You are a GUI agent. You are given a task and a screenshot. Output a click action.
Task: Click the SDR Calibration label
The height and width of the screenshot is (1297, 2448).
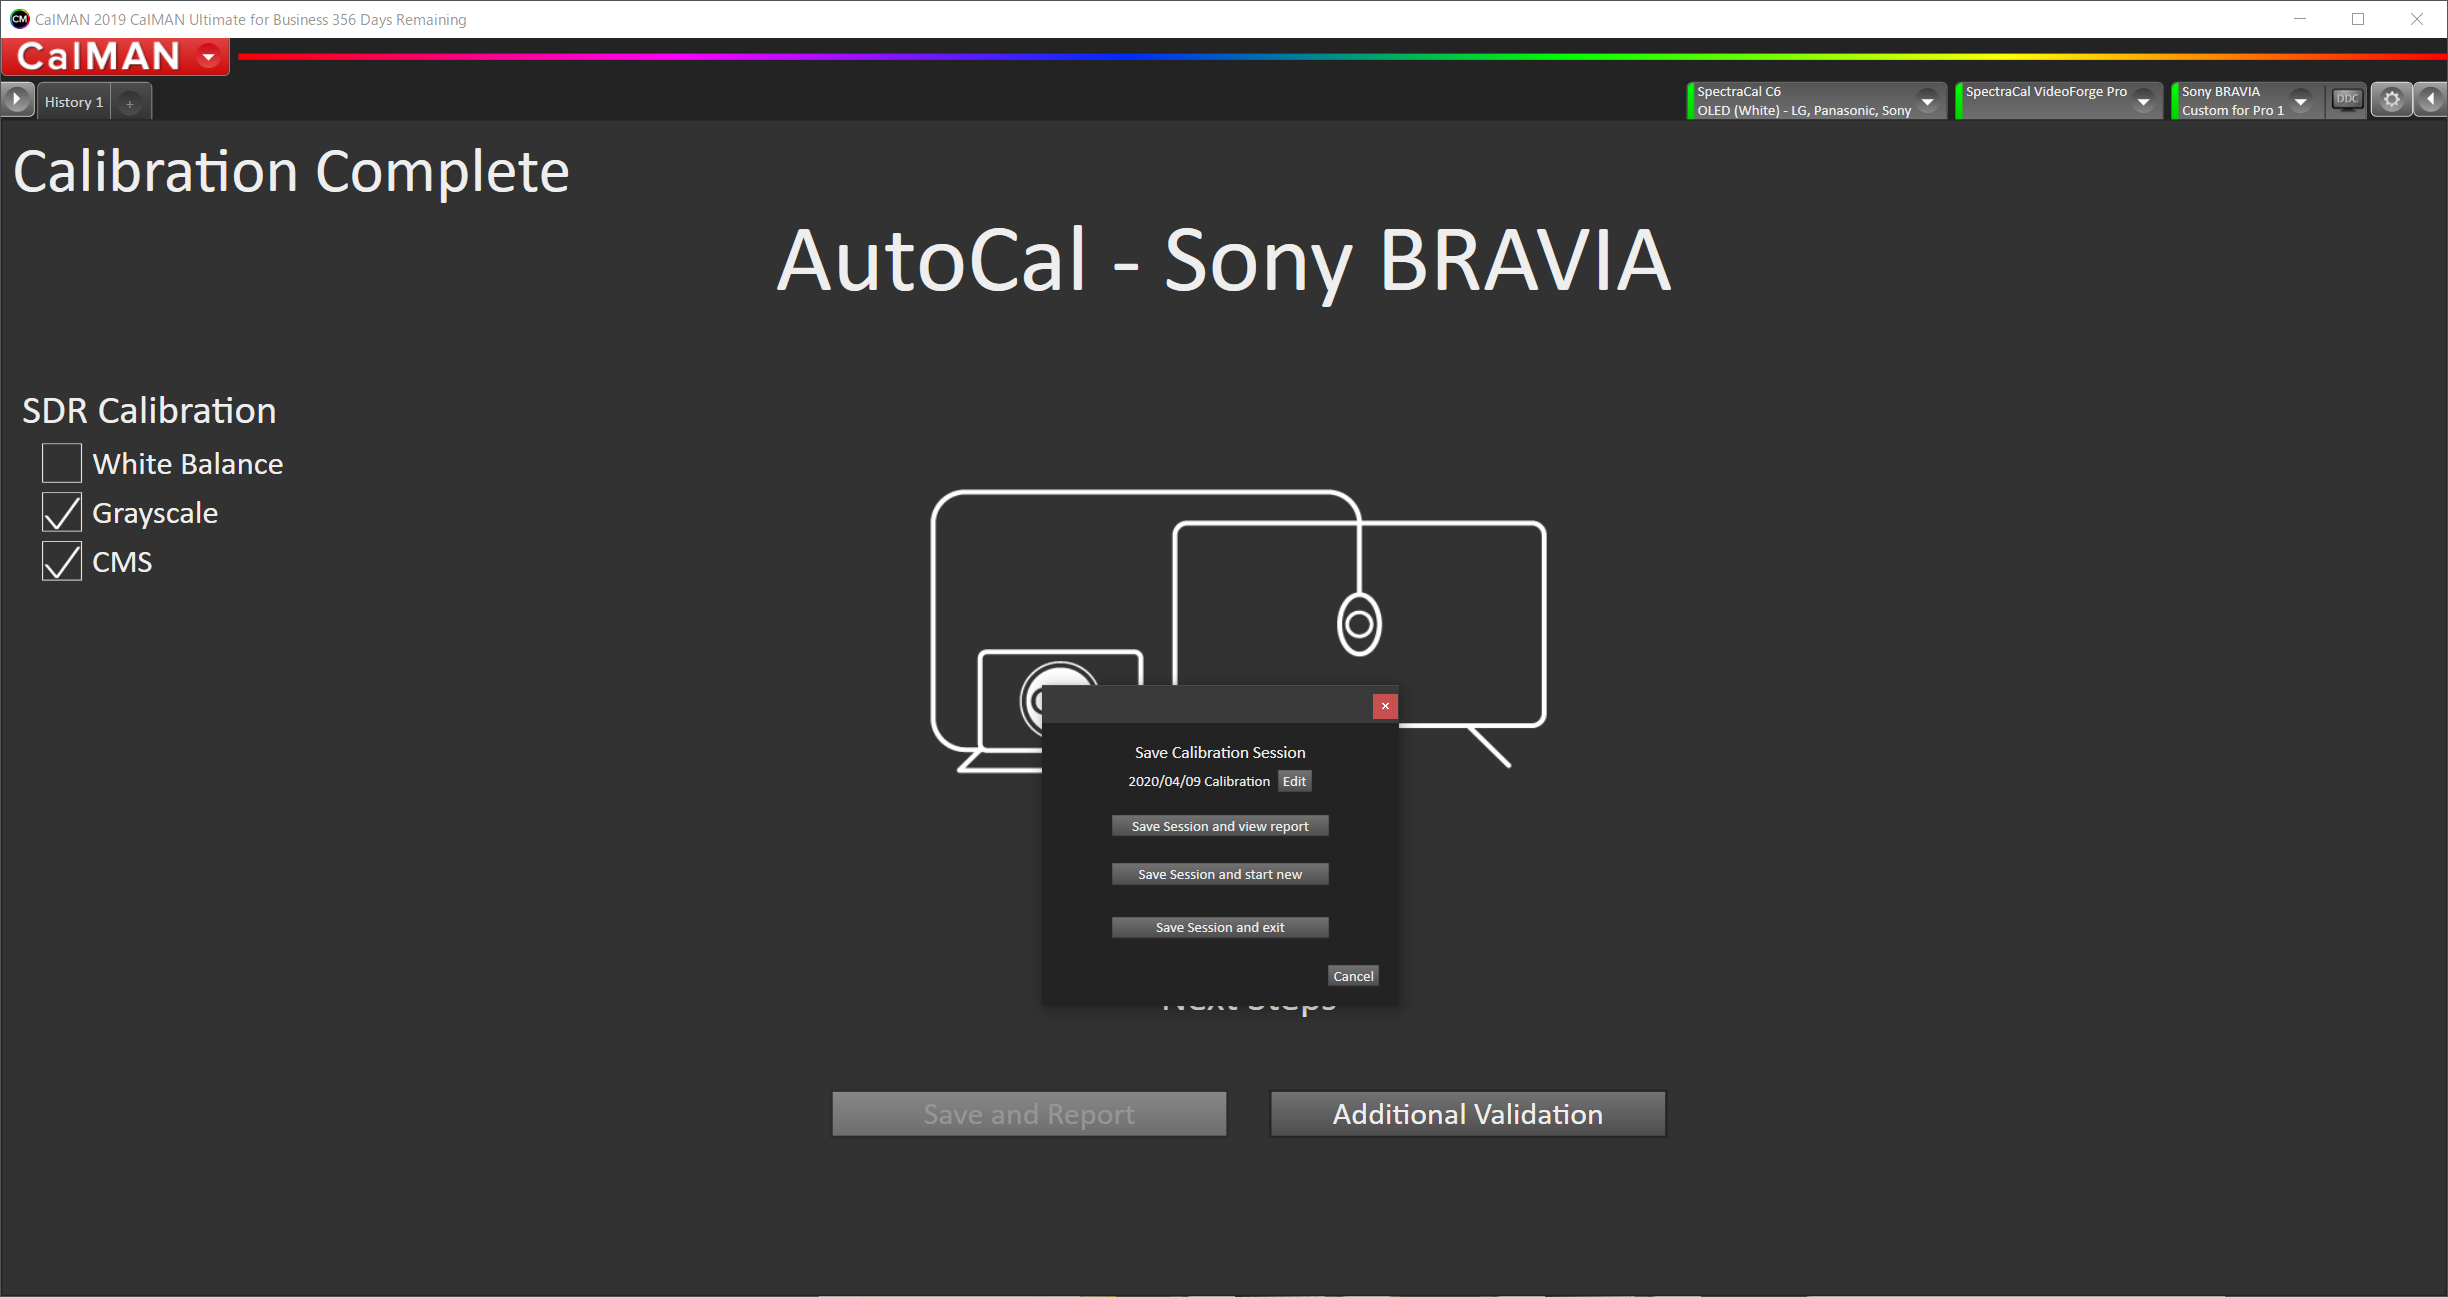[149, 411]
